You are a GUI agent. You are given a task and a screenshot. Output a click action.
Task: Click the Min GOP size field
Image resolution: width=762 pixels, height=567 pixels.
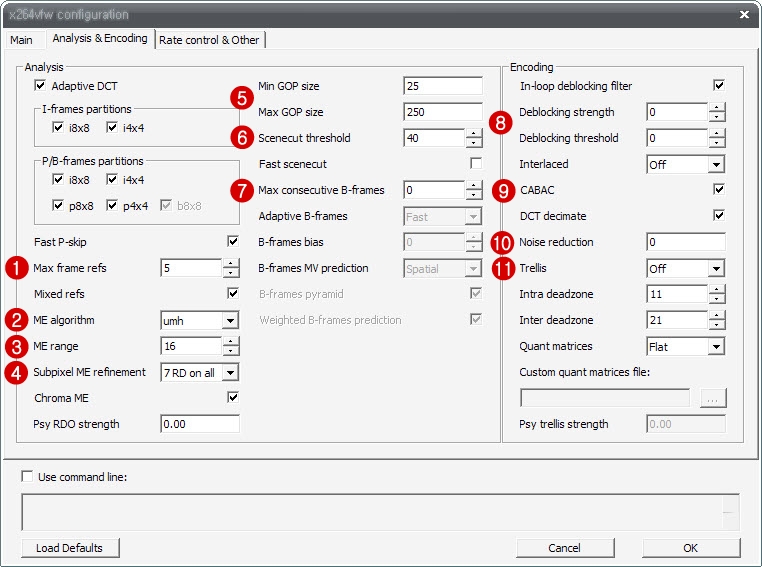tap(443, 86)
